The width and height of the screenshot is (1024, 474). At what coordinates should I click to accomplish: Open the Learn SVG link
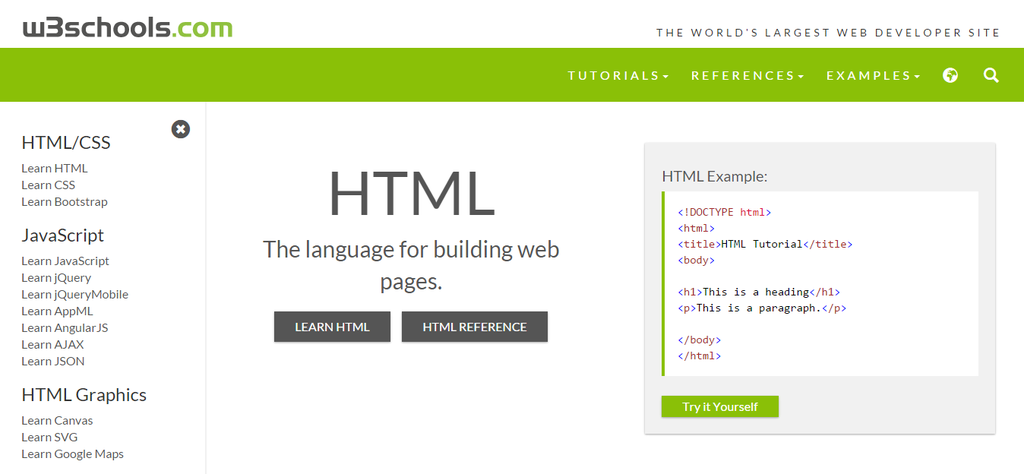click(50, 437)
